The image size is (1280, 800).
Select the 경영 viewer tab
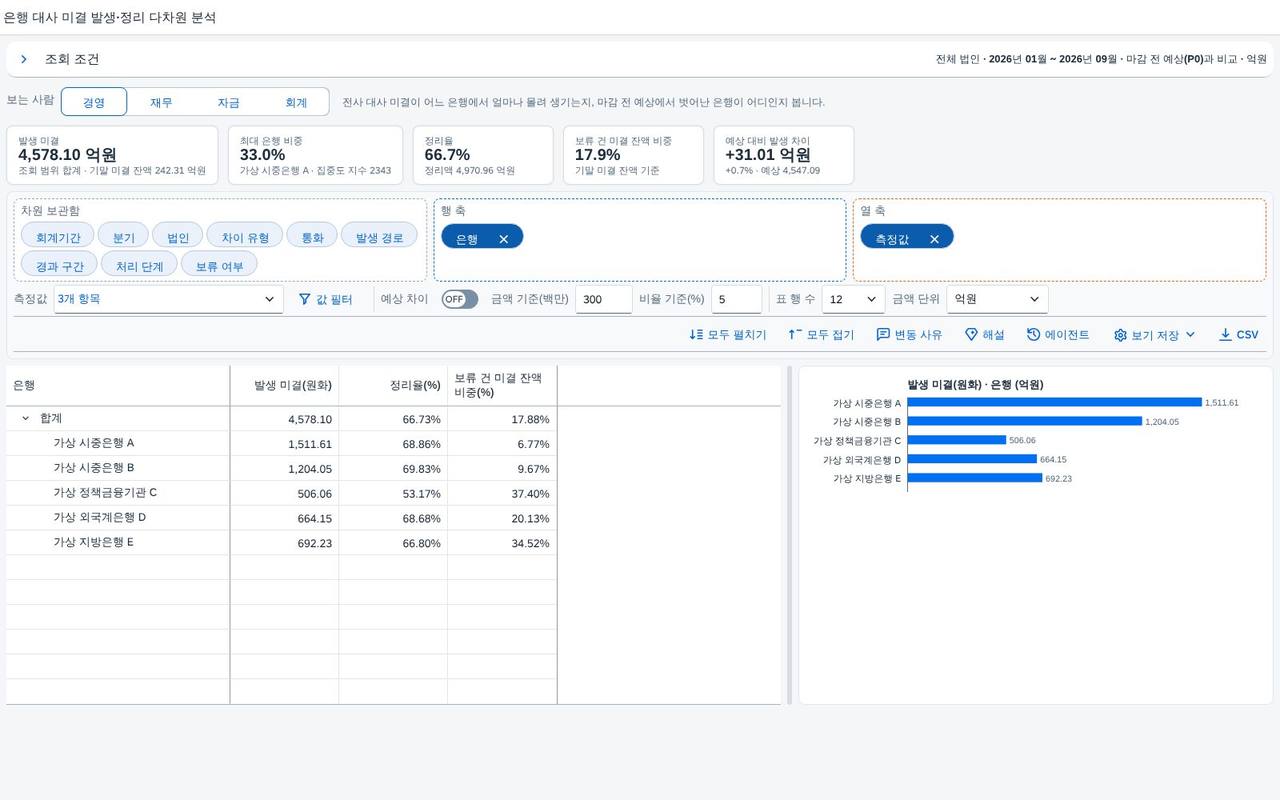[94, 102]
